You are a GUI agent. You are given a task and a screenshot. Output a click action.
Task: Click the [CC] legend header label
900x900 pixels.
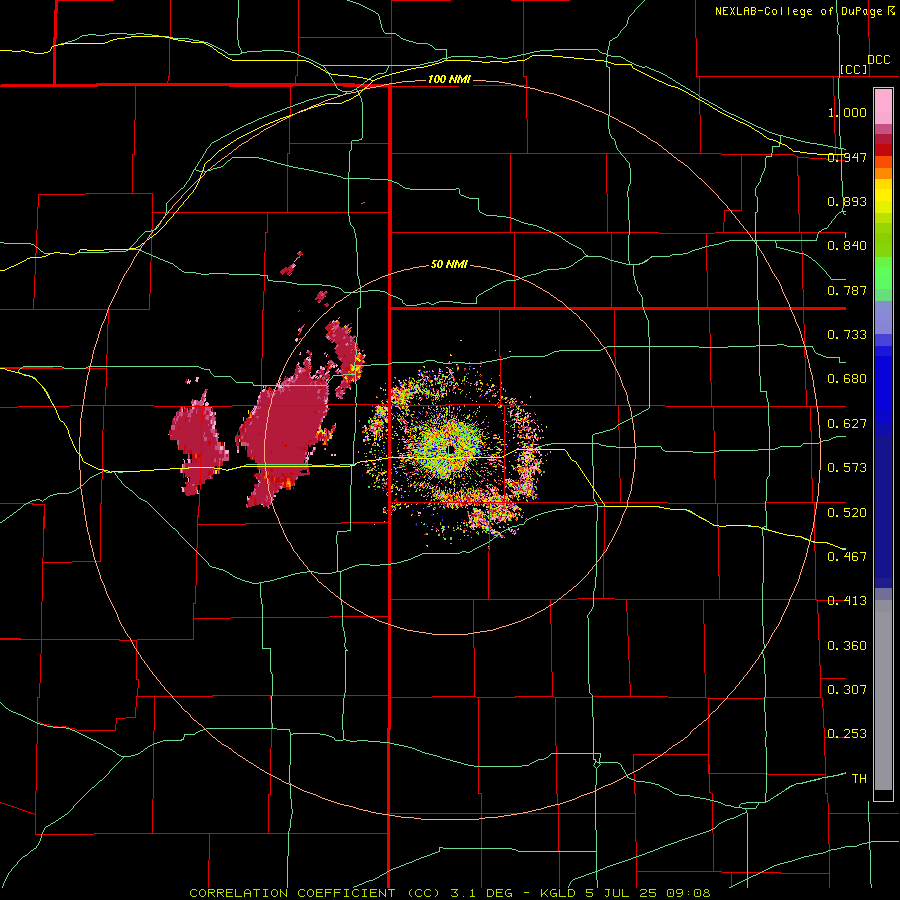coord(854,69)
